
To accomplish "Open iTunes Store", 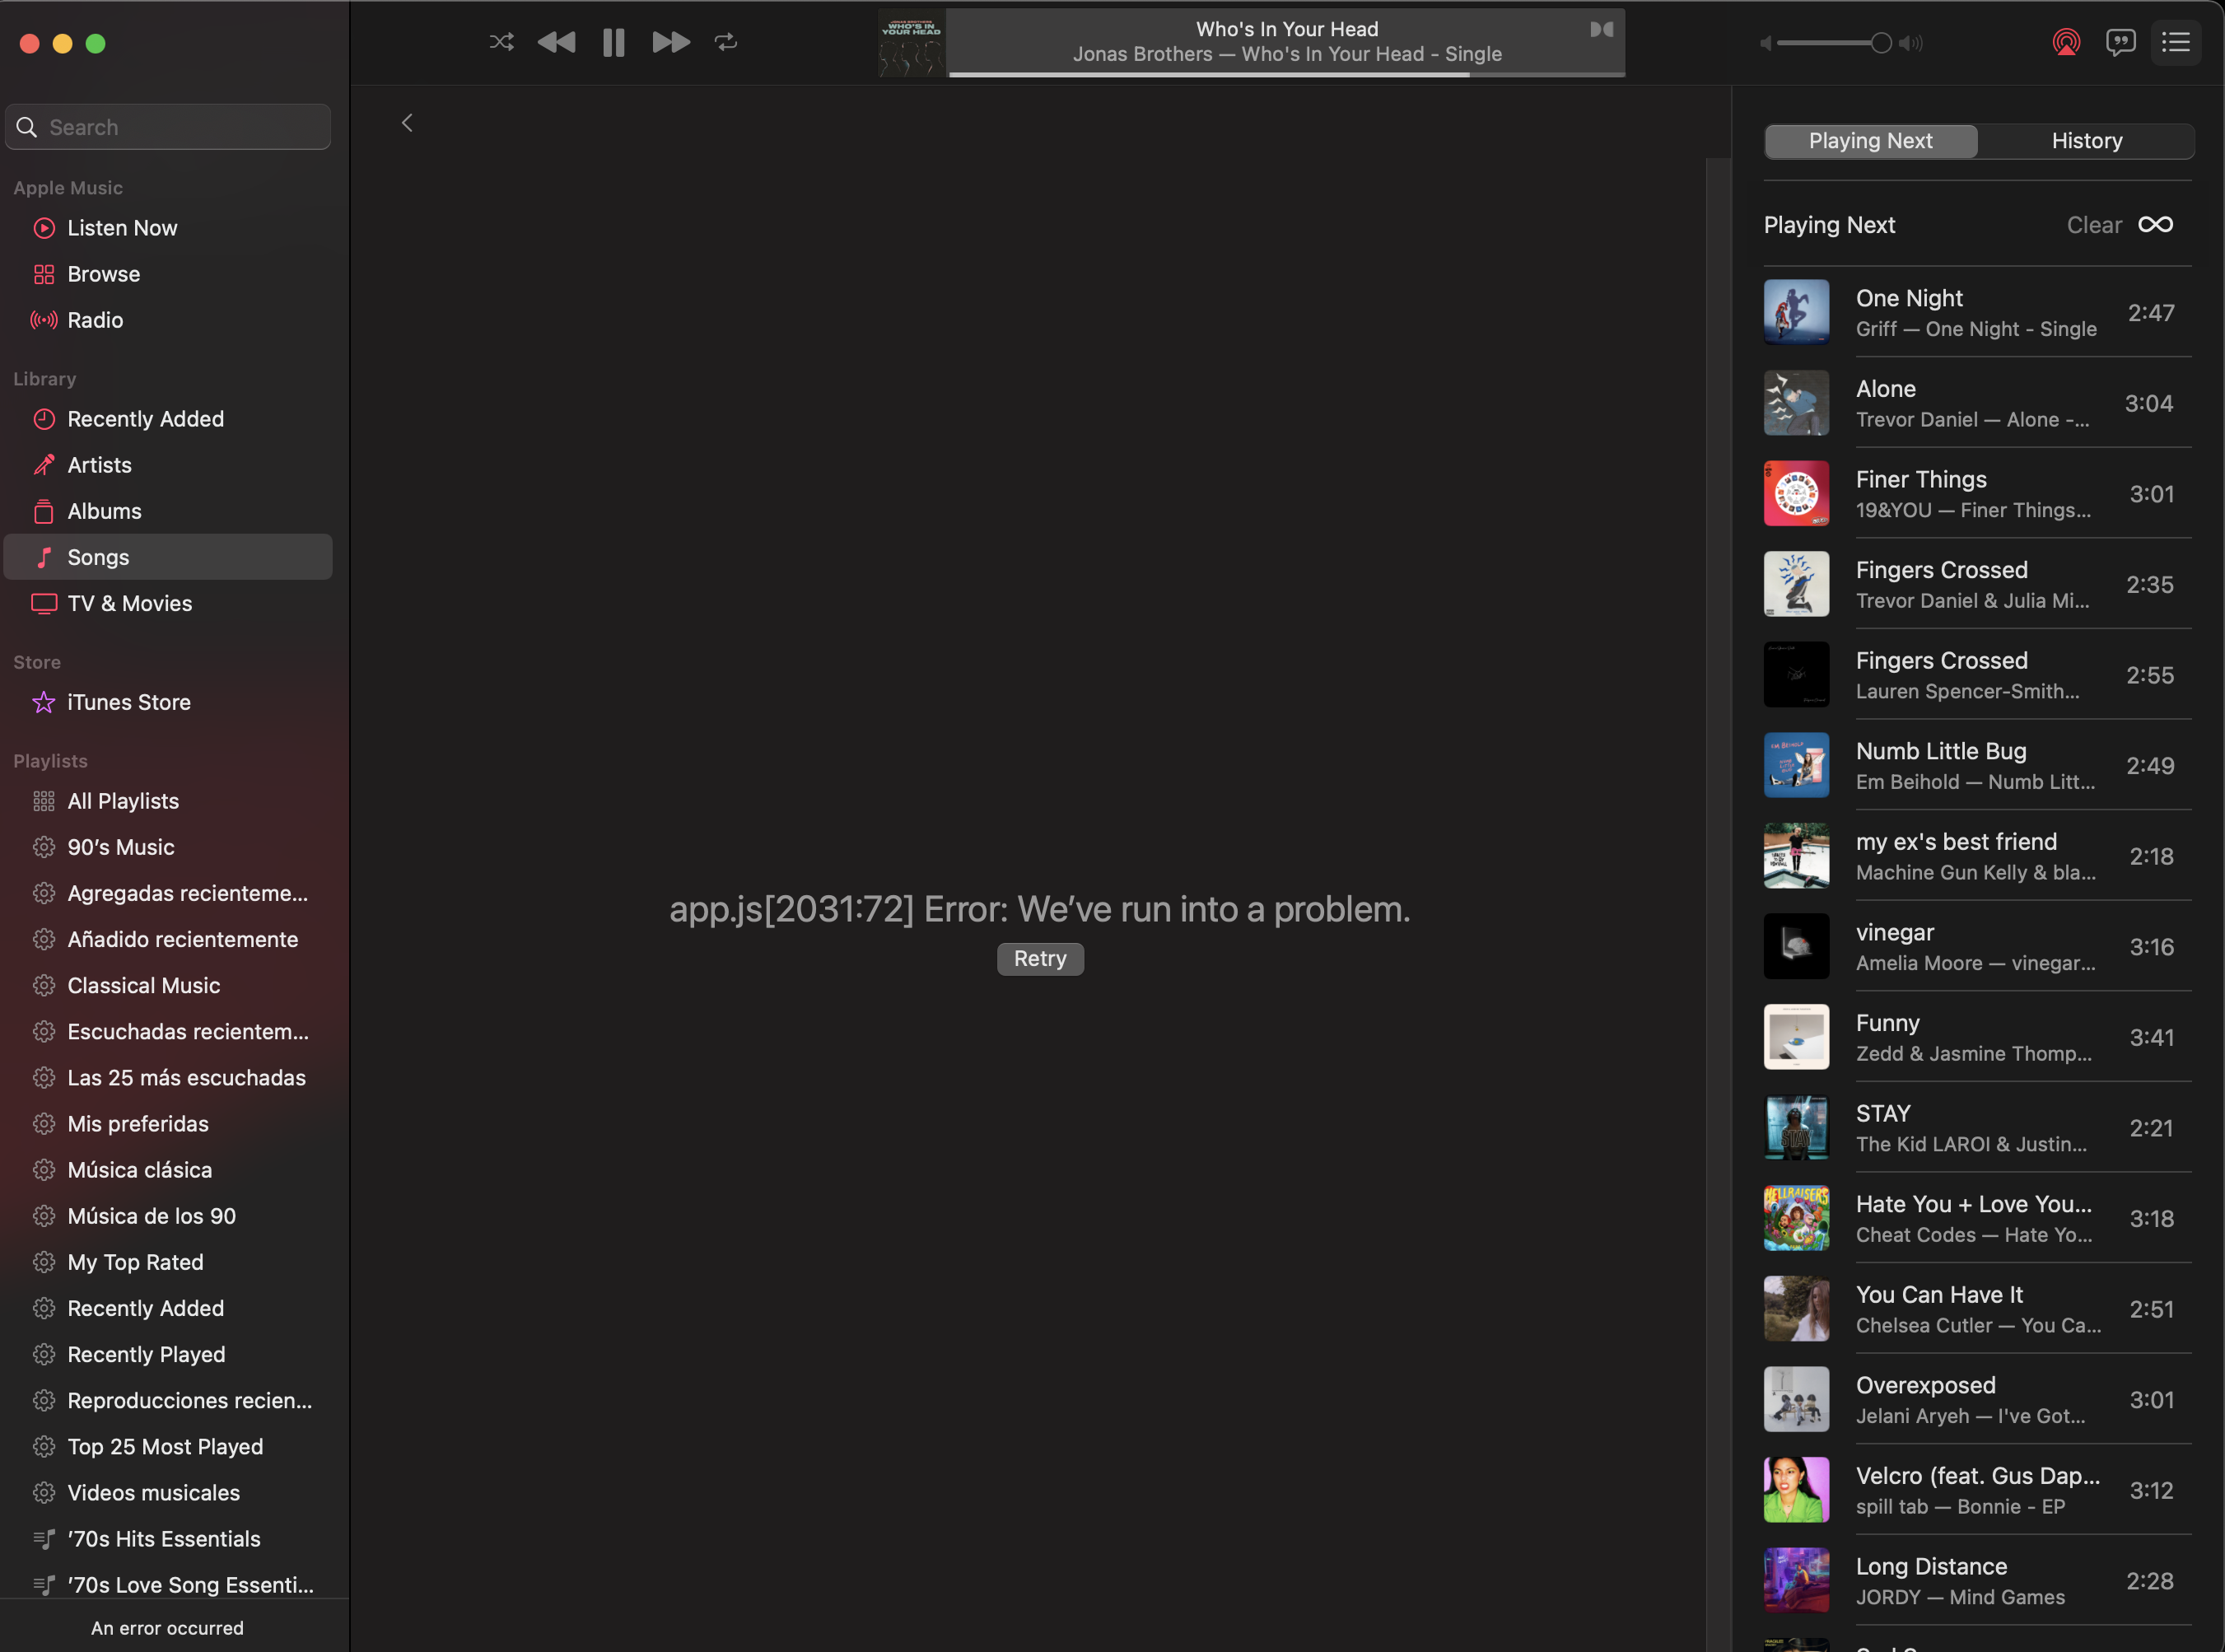I will (x=128, y=702).
